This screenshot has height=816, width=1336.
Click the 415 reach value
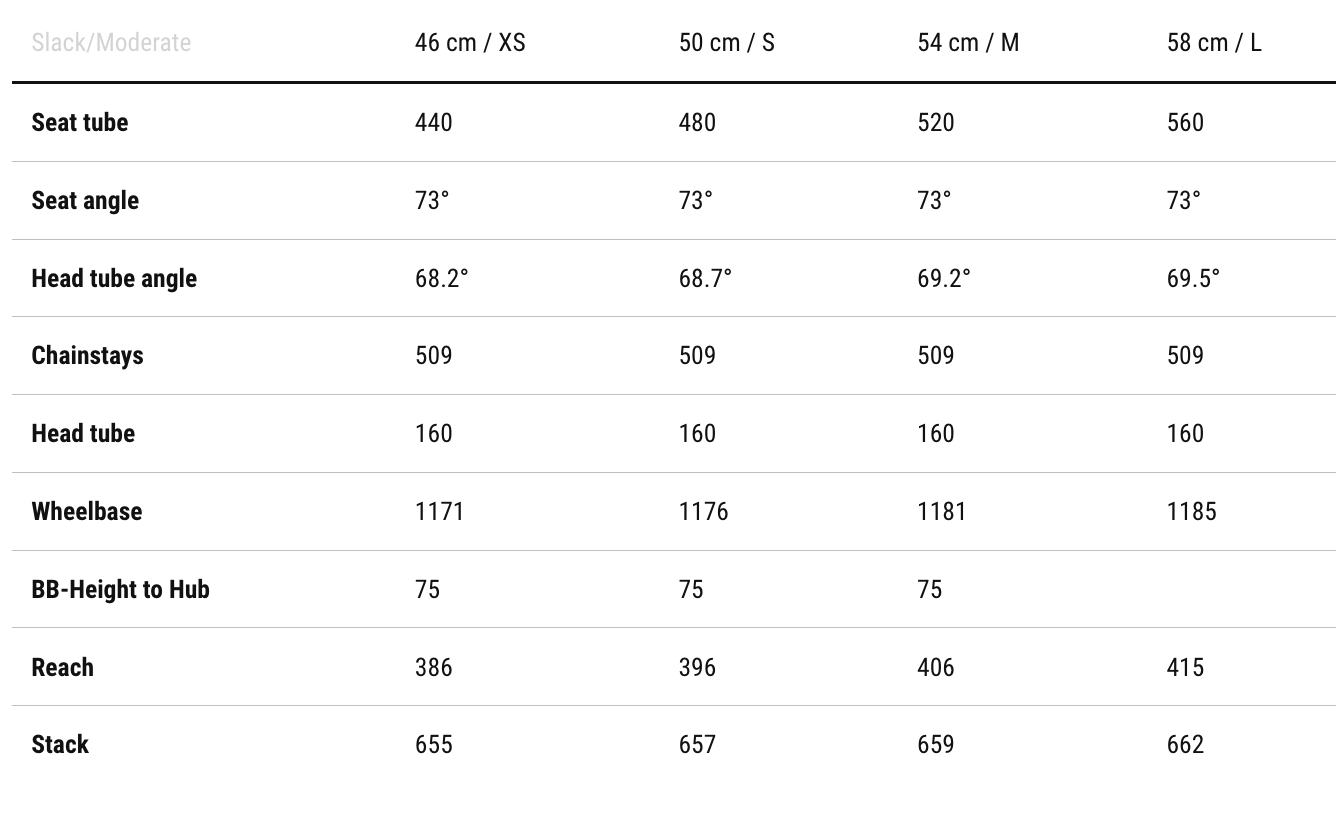coord(1185,667)
